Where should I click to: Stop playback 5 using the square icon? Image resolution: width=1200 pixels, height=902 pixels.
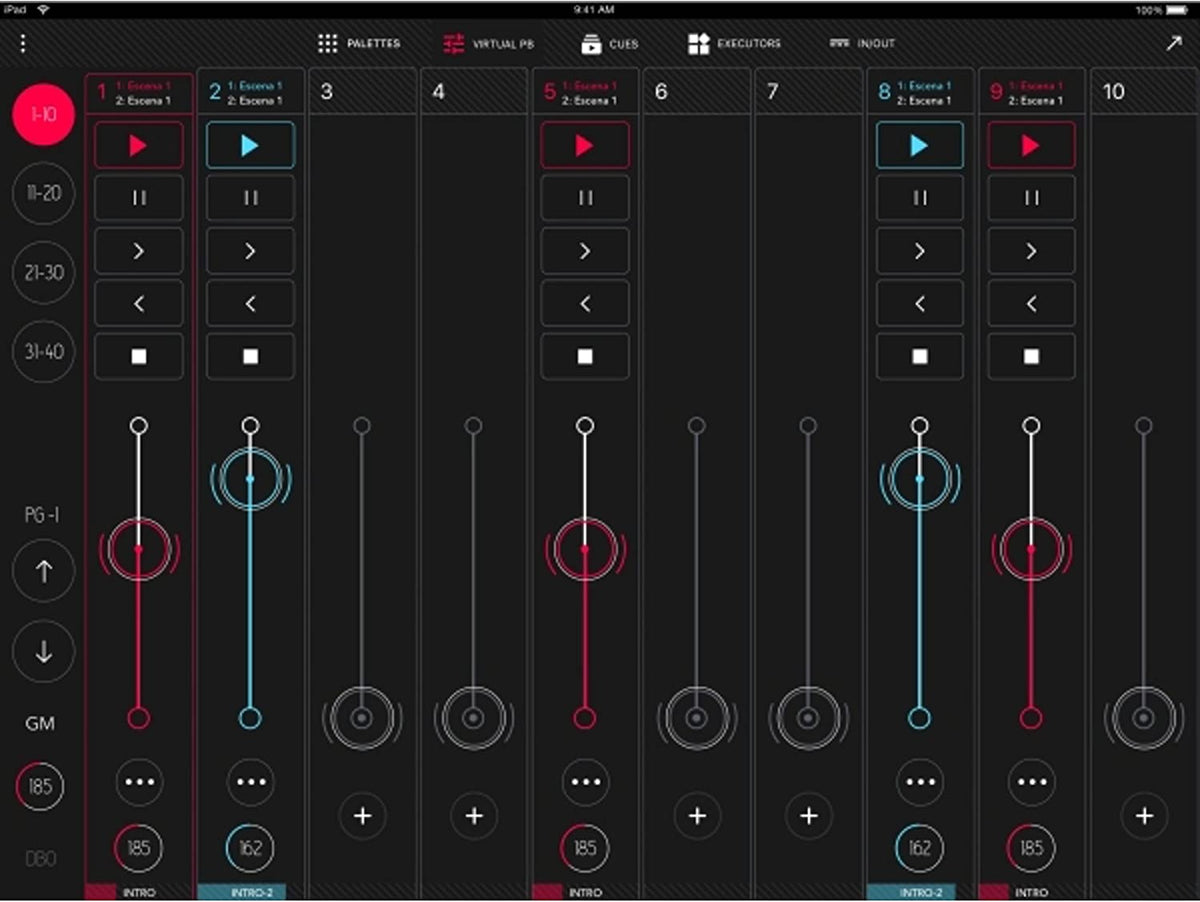[585, 356]
